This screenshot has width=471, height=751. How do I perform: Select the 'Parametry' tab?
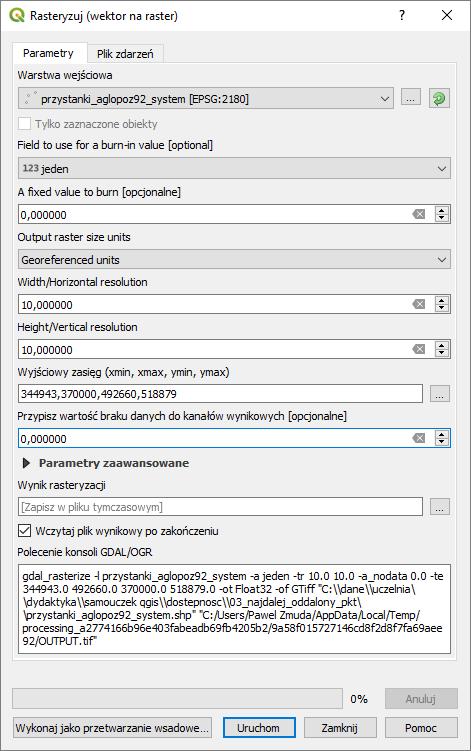48,53
